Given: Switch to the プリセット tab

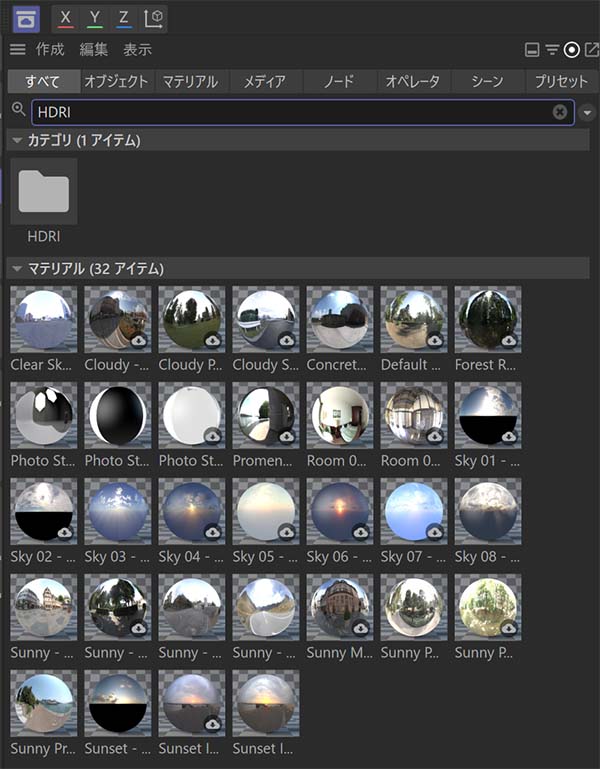Looking at the screenshot, I should (x=561, y=81).
